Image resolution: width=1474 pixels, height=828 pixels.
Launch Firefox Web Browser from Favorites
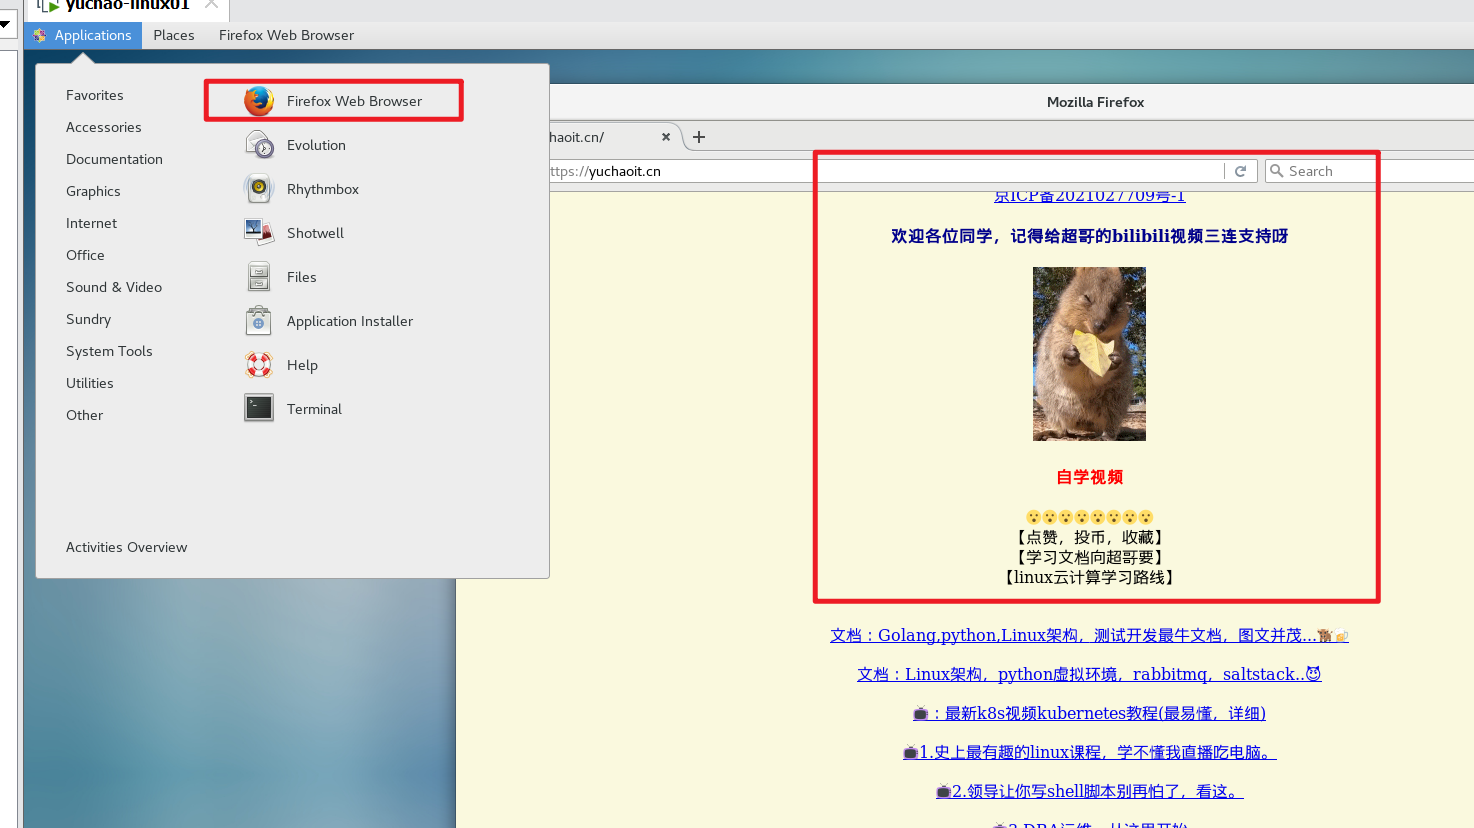[x=333, y=101]
